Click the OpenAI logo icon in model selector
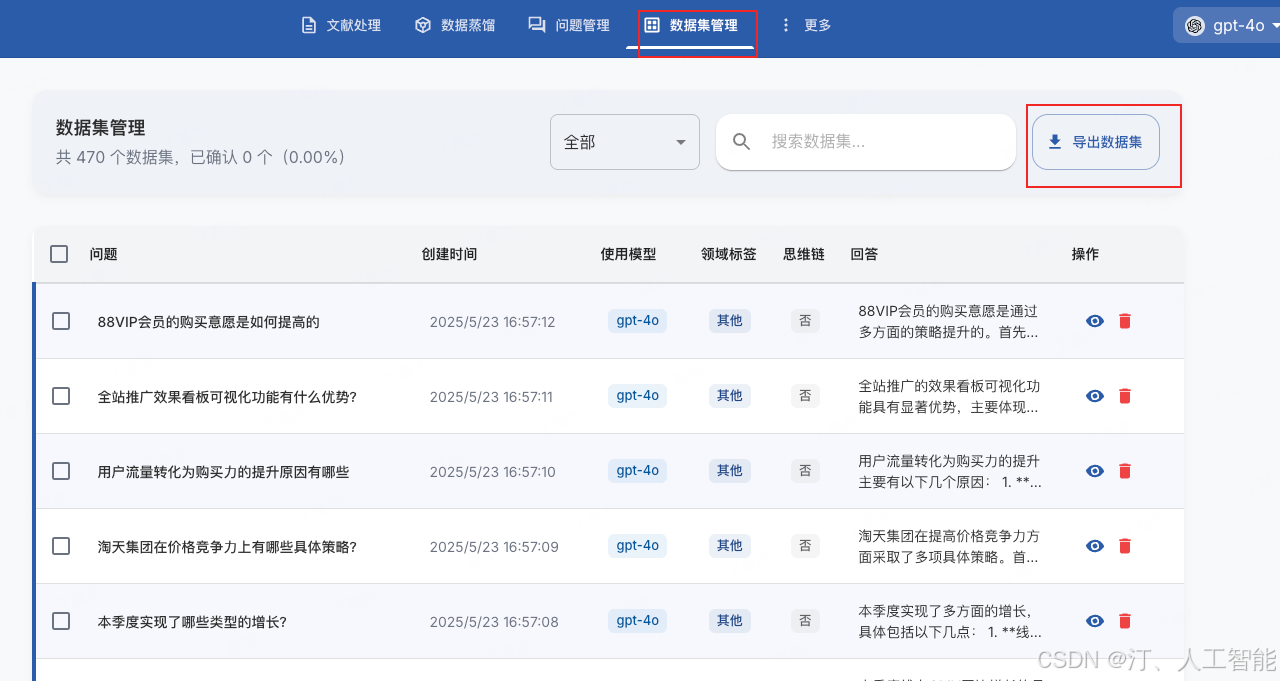This screenshot has width=1280, height=681. 1194,26
